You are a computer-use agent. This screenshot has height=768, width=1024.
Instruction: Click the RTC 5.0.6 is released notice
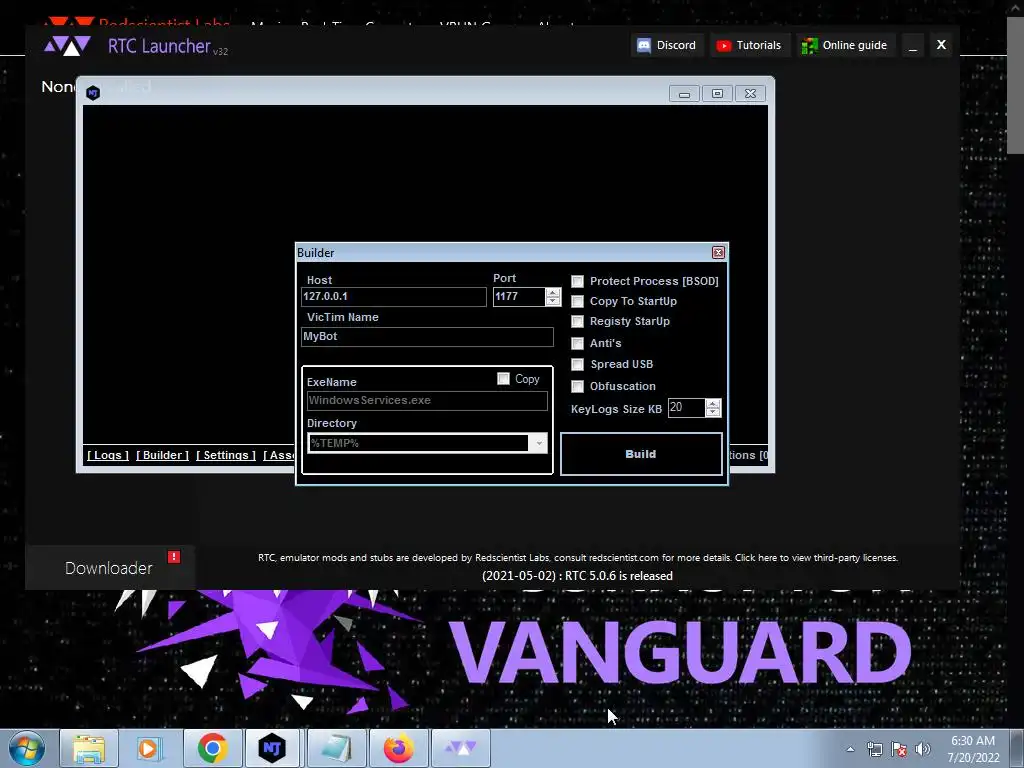coord(577,576)
